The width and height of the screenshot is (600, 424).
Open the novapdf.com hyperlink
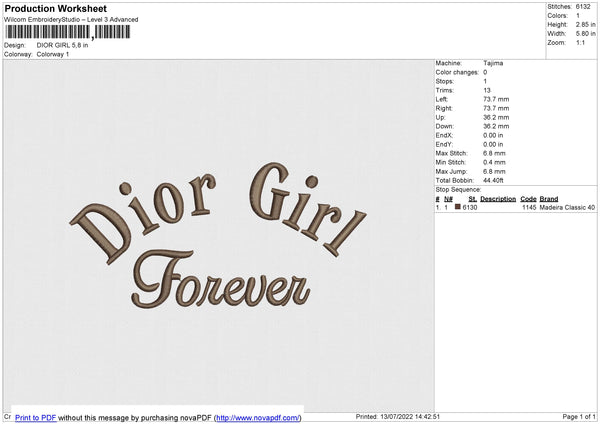tap(258, 418)
